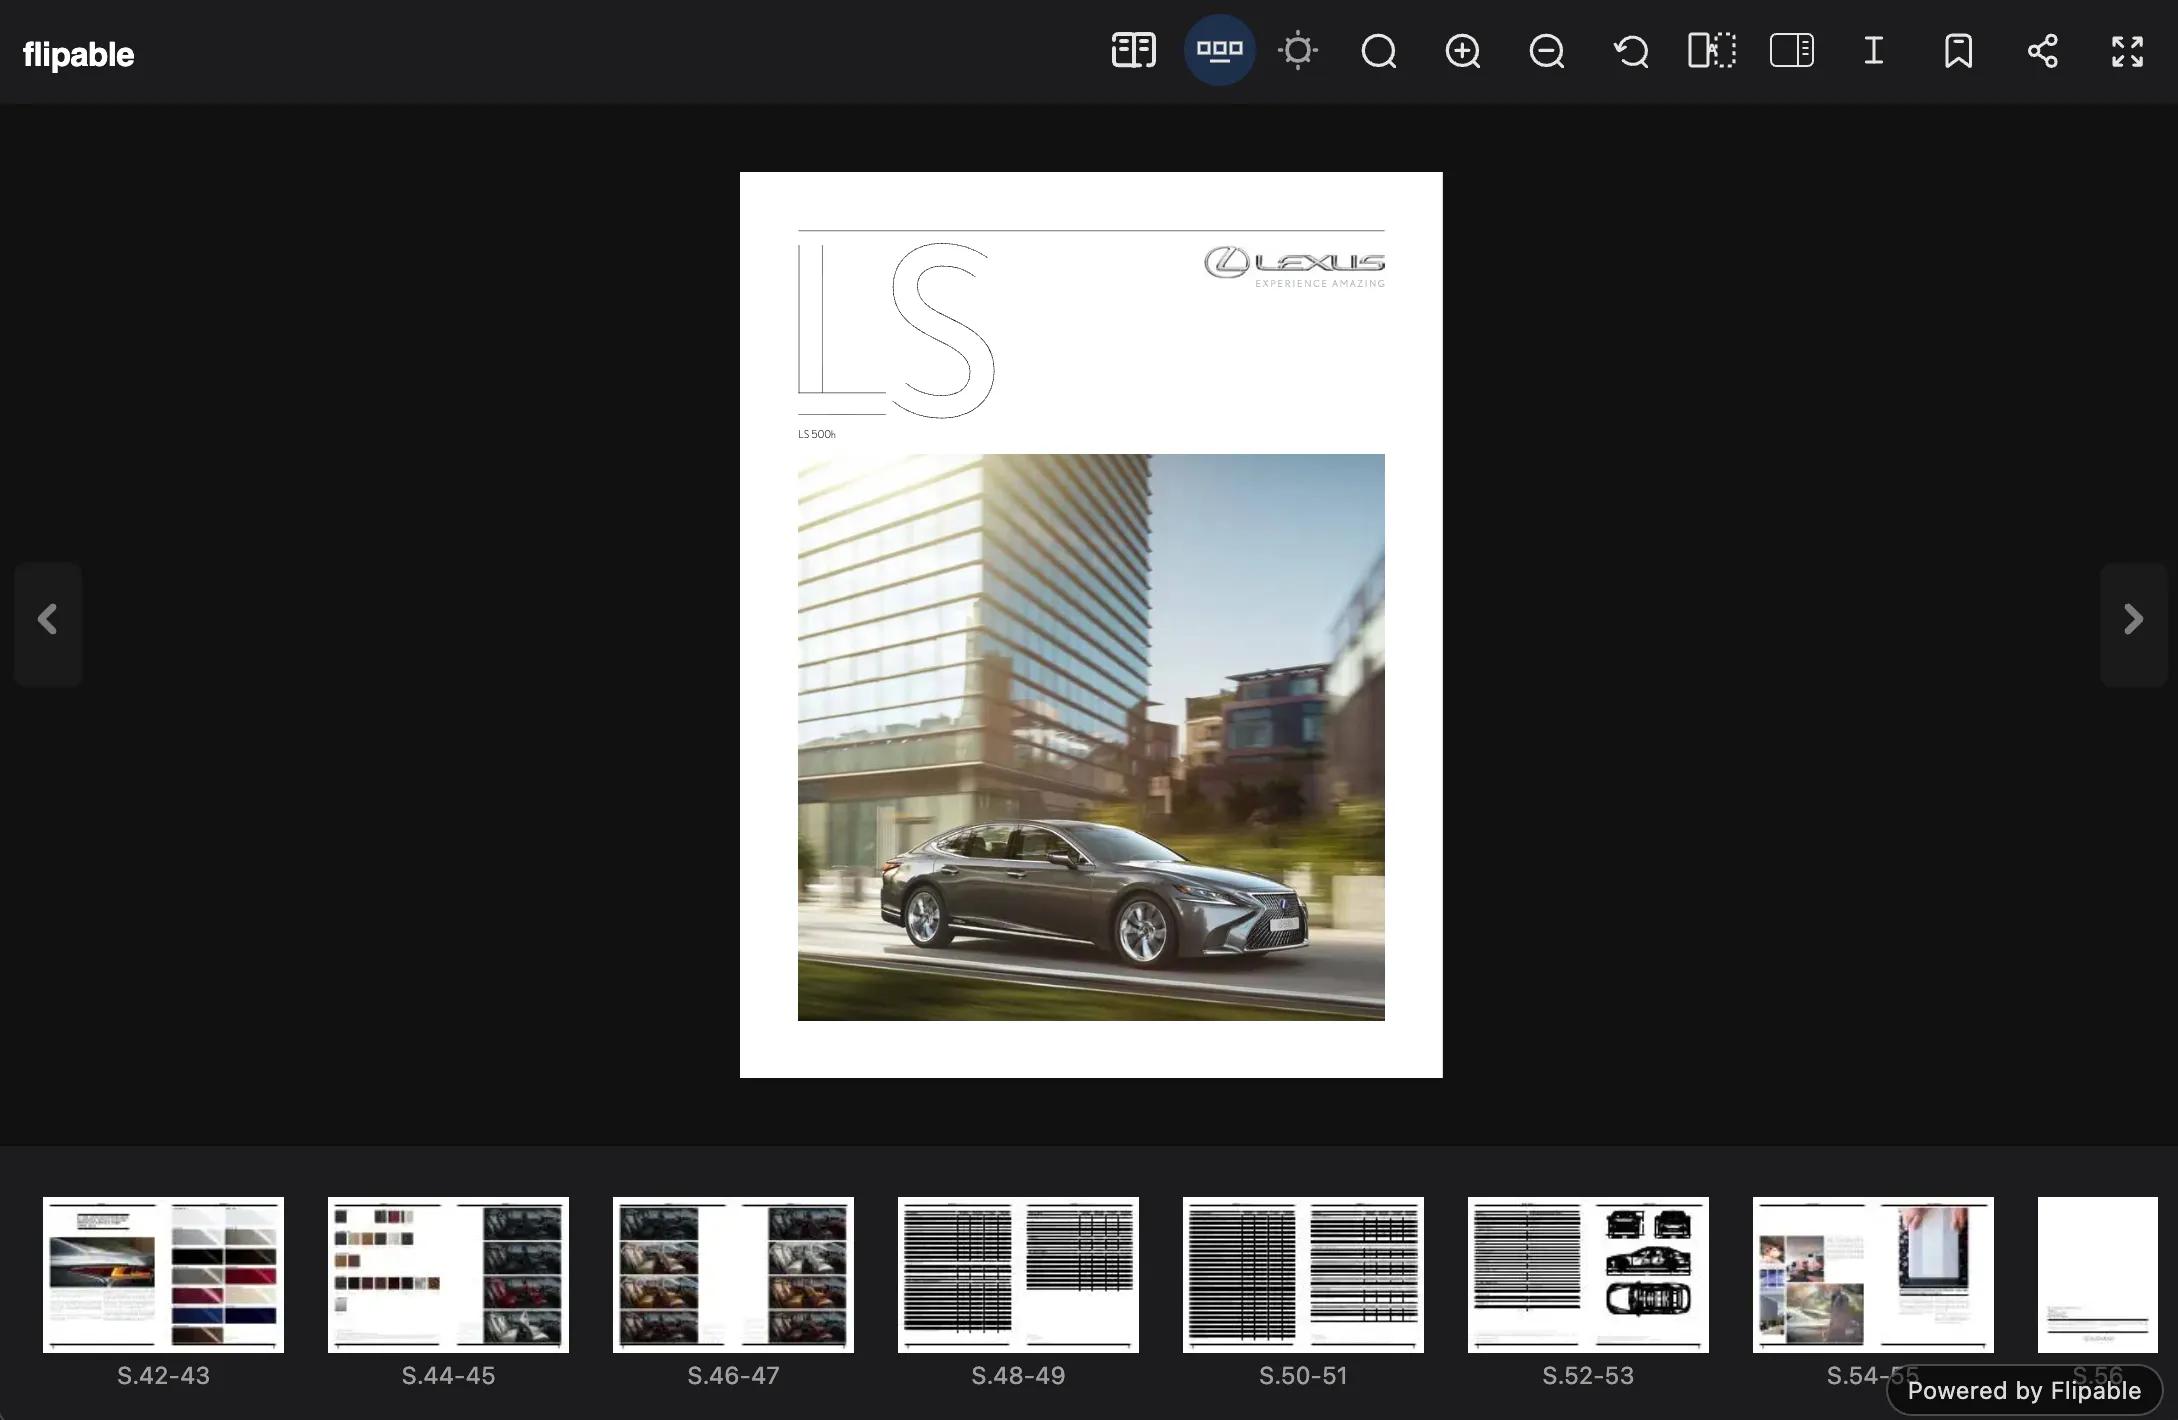Zoom out with the minus magnifier
Screen dimensions: 2178x1420
click(1547, 51)
